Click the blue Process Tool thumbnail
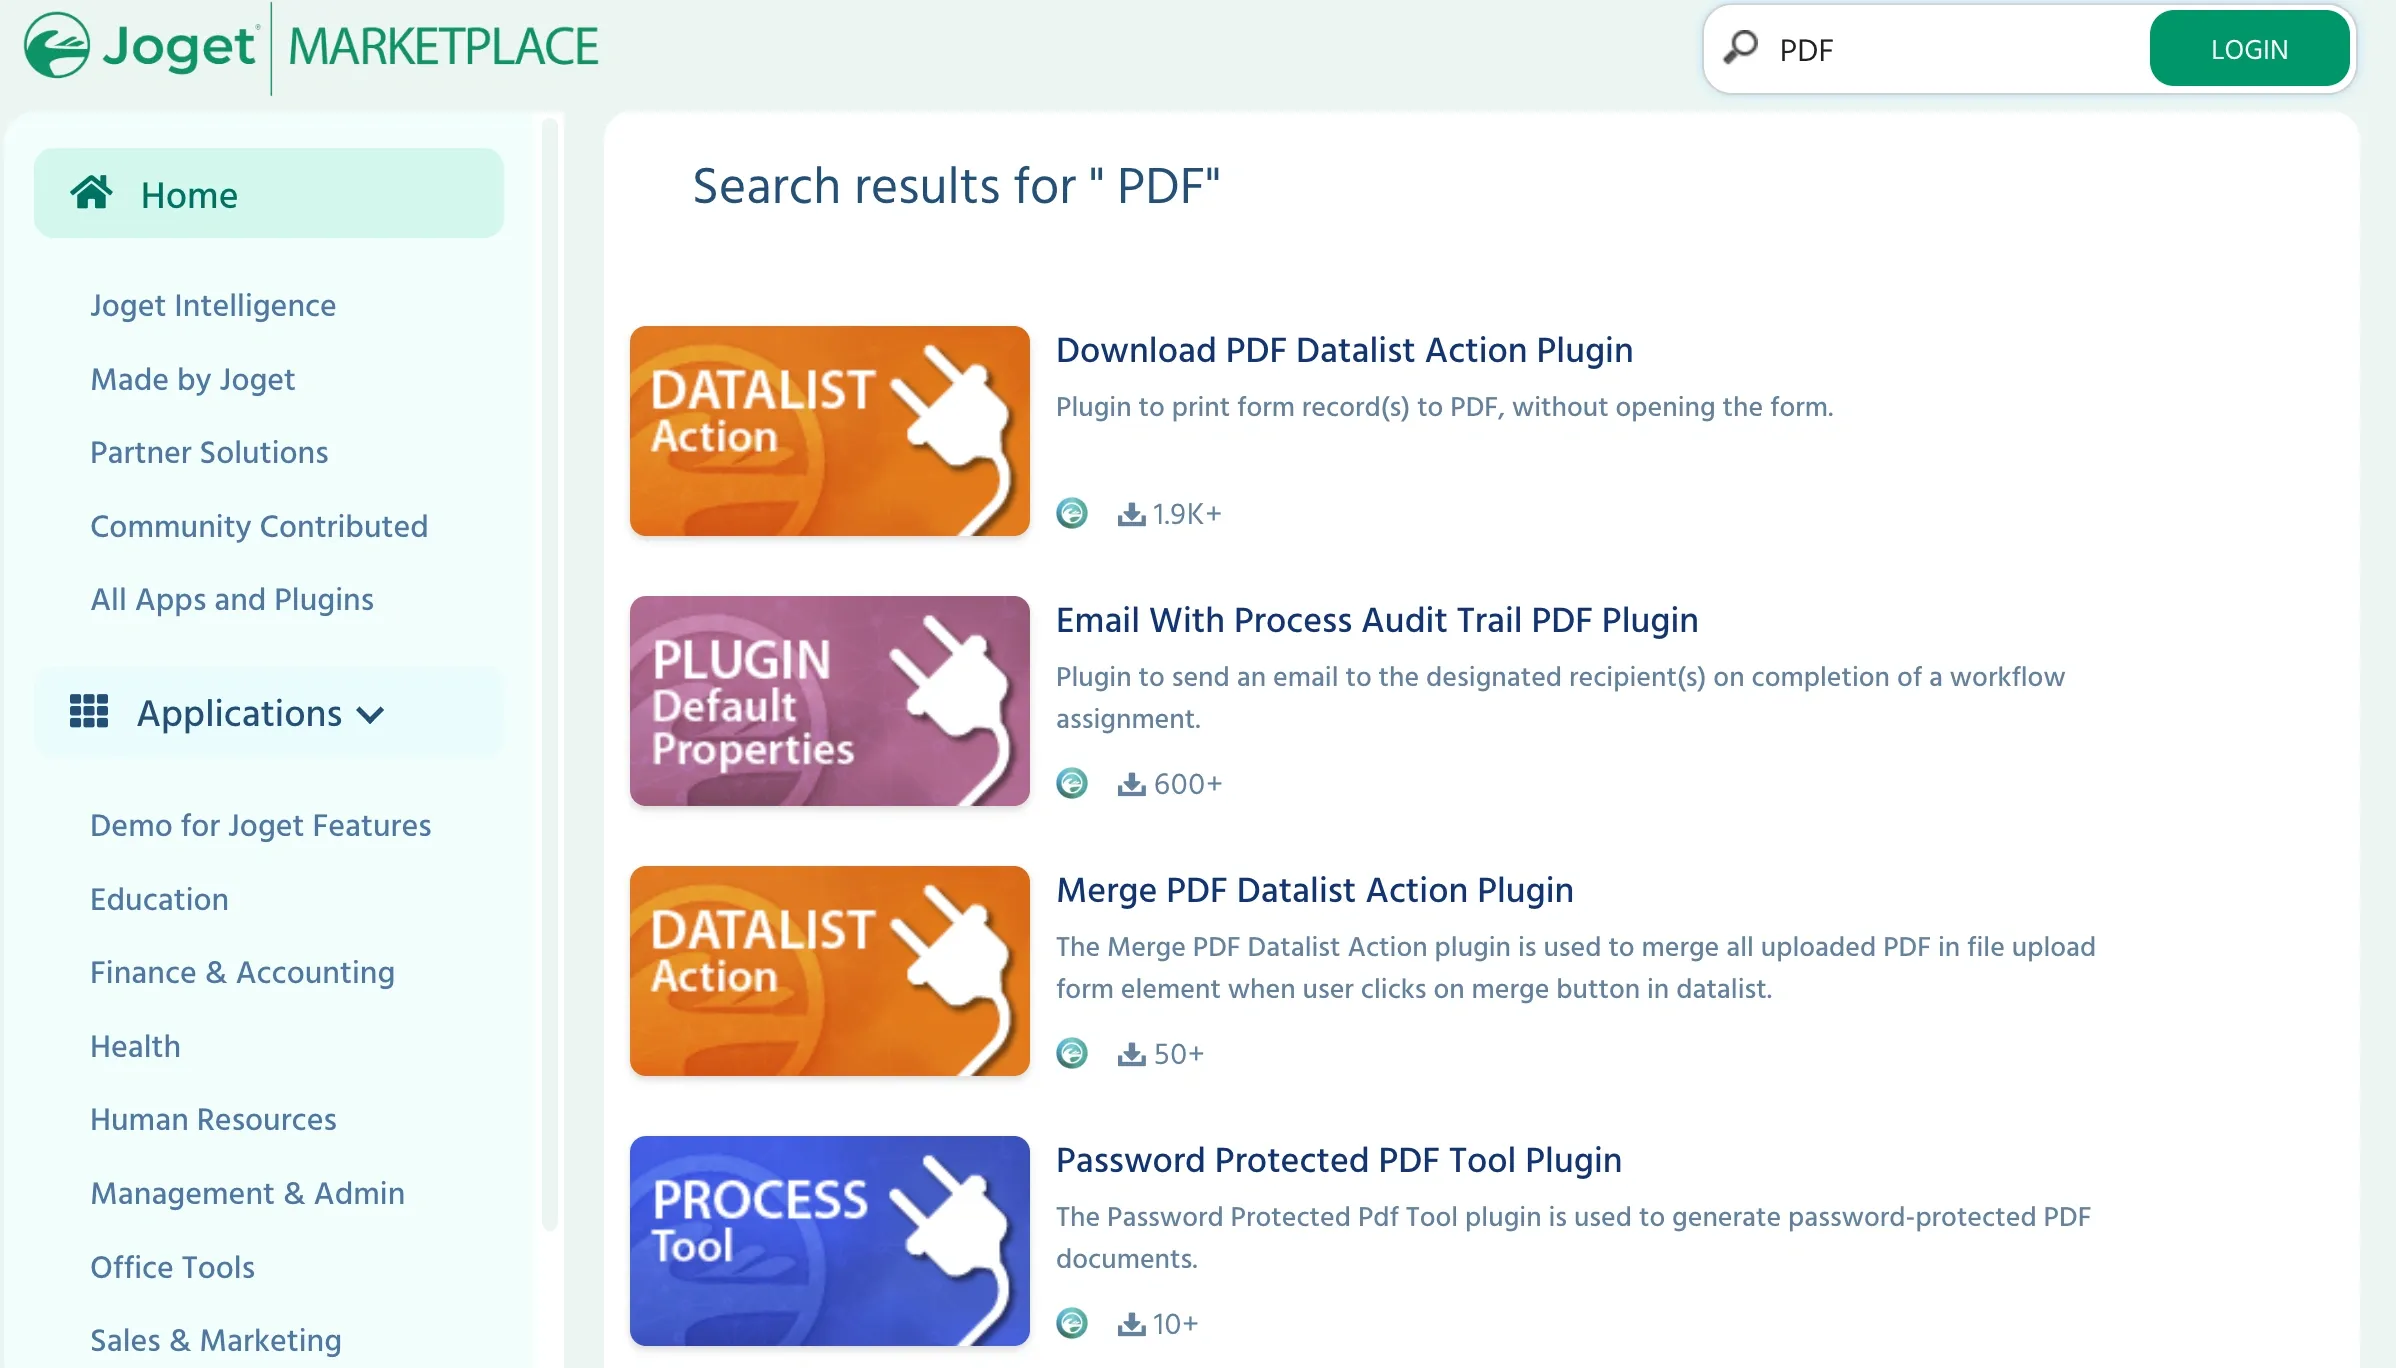2396x1368 pixels. [829, 1241]
